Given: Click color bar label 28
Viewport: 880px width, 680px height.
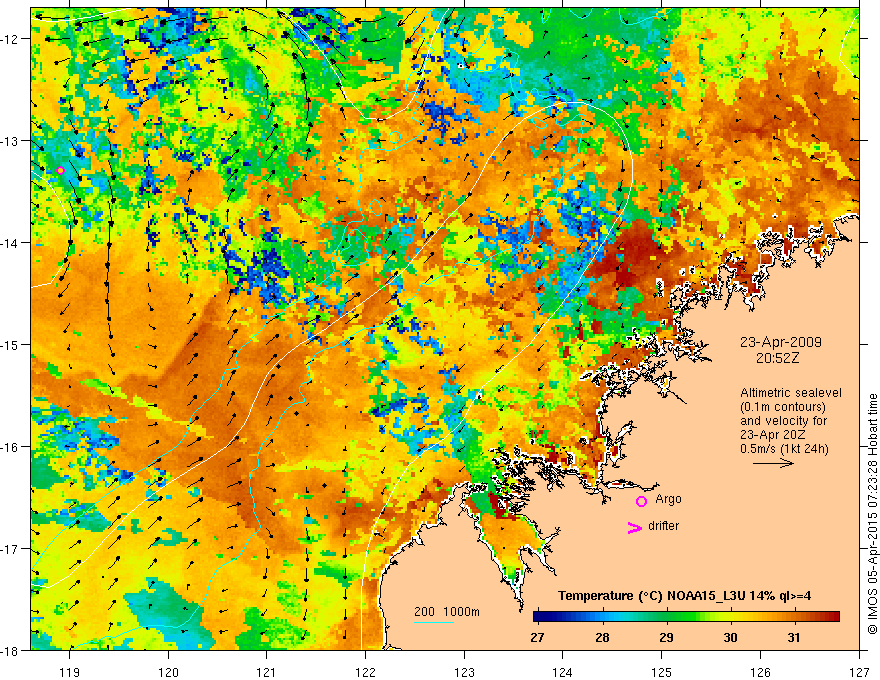Looking at the screenshot, I should click(602, 638).
